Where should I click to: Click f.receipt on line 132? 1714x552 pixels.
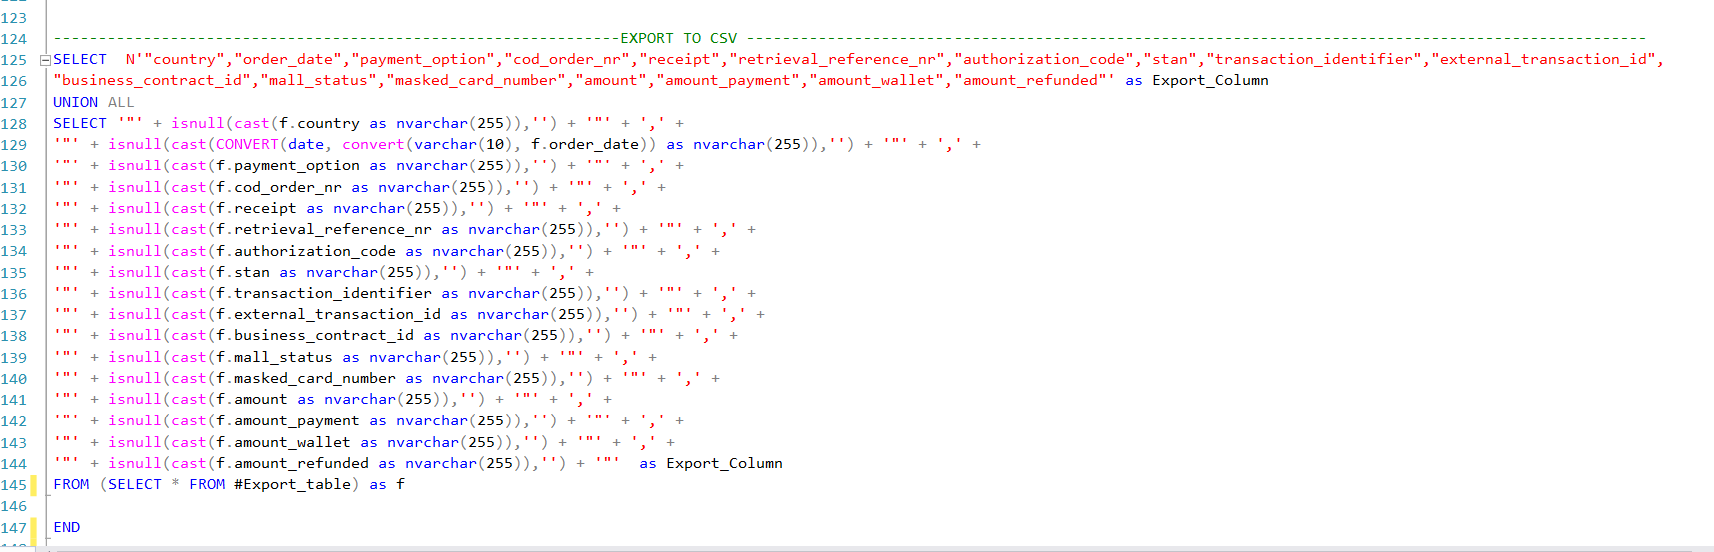click(256, 208)
